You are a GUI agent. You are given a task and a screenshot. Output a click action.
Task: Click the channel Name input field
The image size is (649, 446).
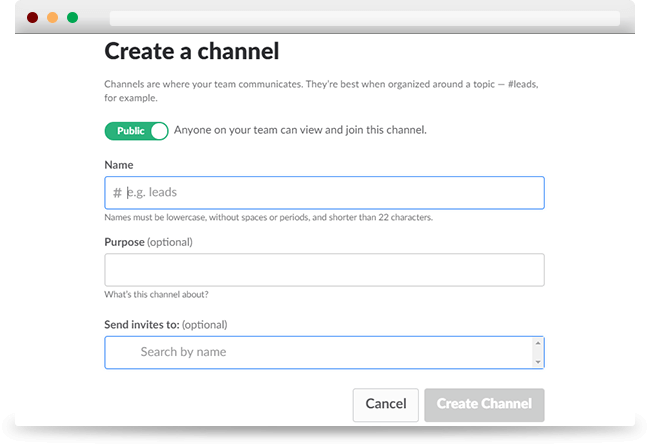point(324,193)
